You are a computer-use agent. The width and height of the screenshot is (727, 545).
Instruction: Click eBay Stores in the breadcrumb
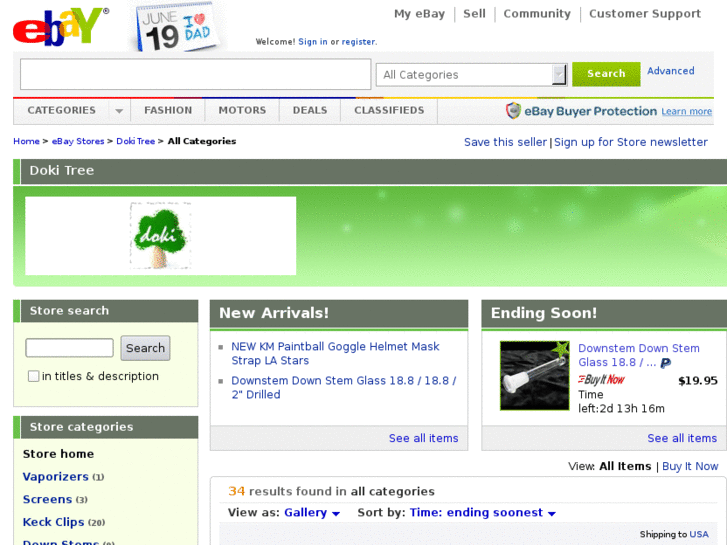pyautogui.click(x=78, y=141)
